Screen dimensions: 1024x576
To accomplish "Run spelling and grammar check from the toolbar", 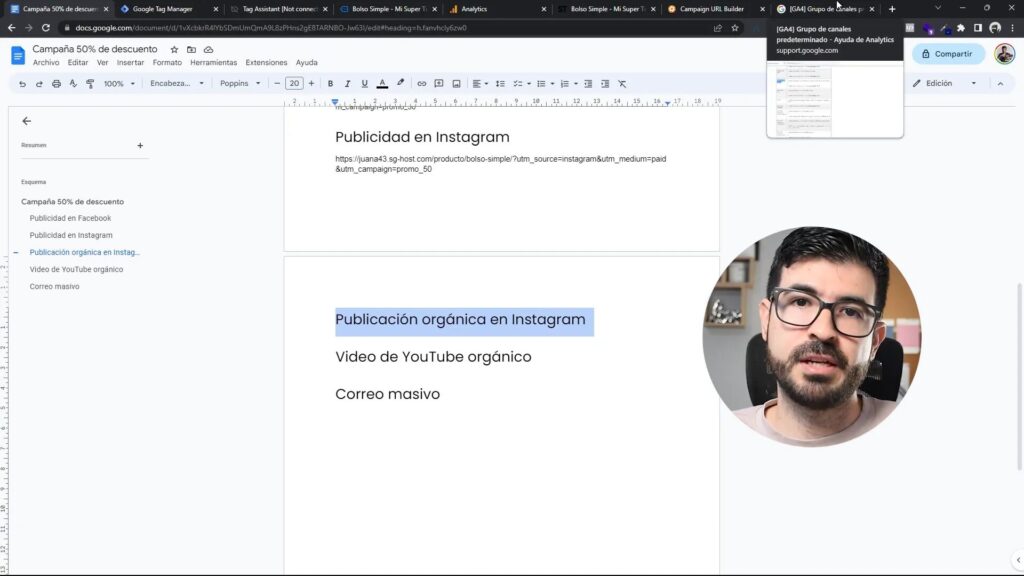I will [73, 84].
